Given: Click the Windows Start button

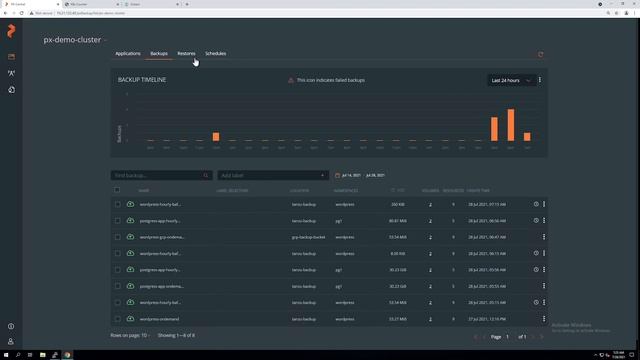Looking at the screenshot, I should tap(6, 355).
